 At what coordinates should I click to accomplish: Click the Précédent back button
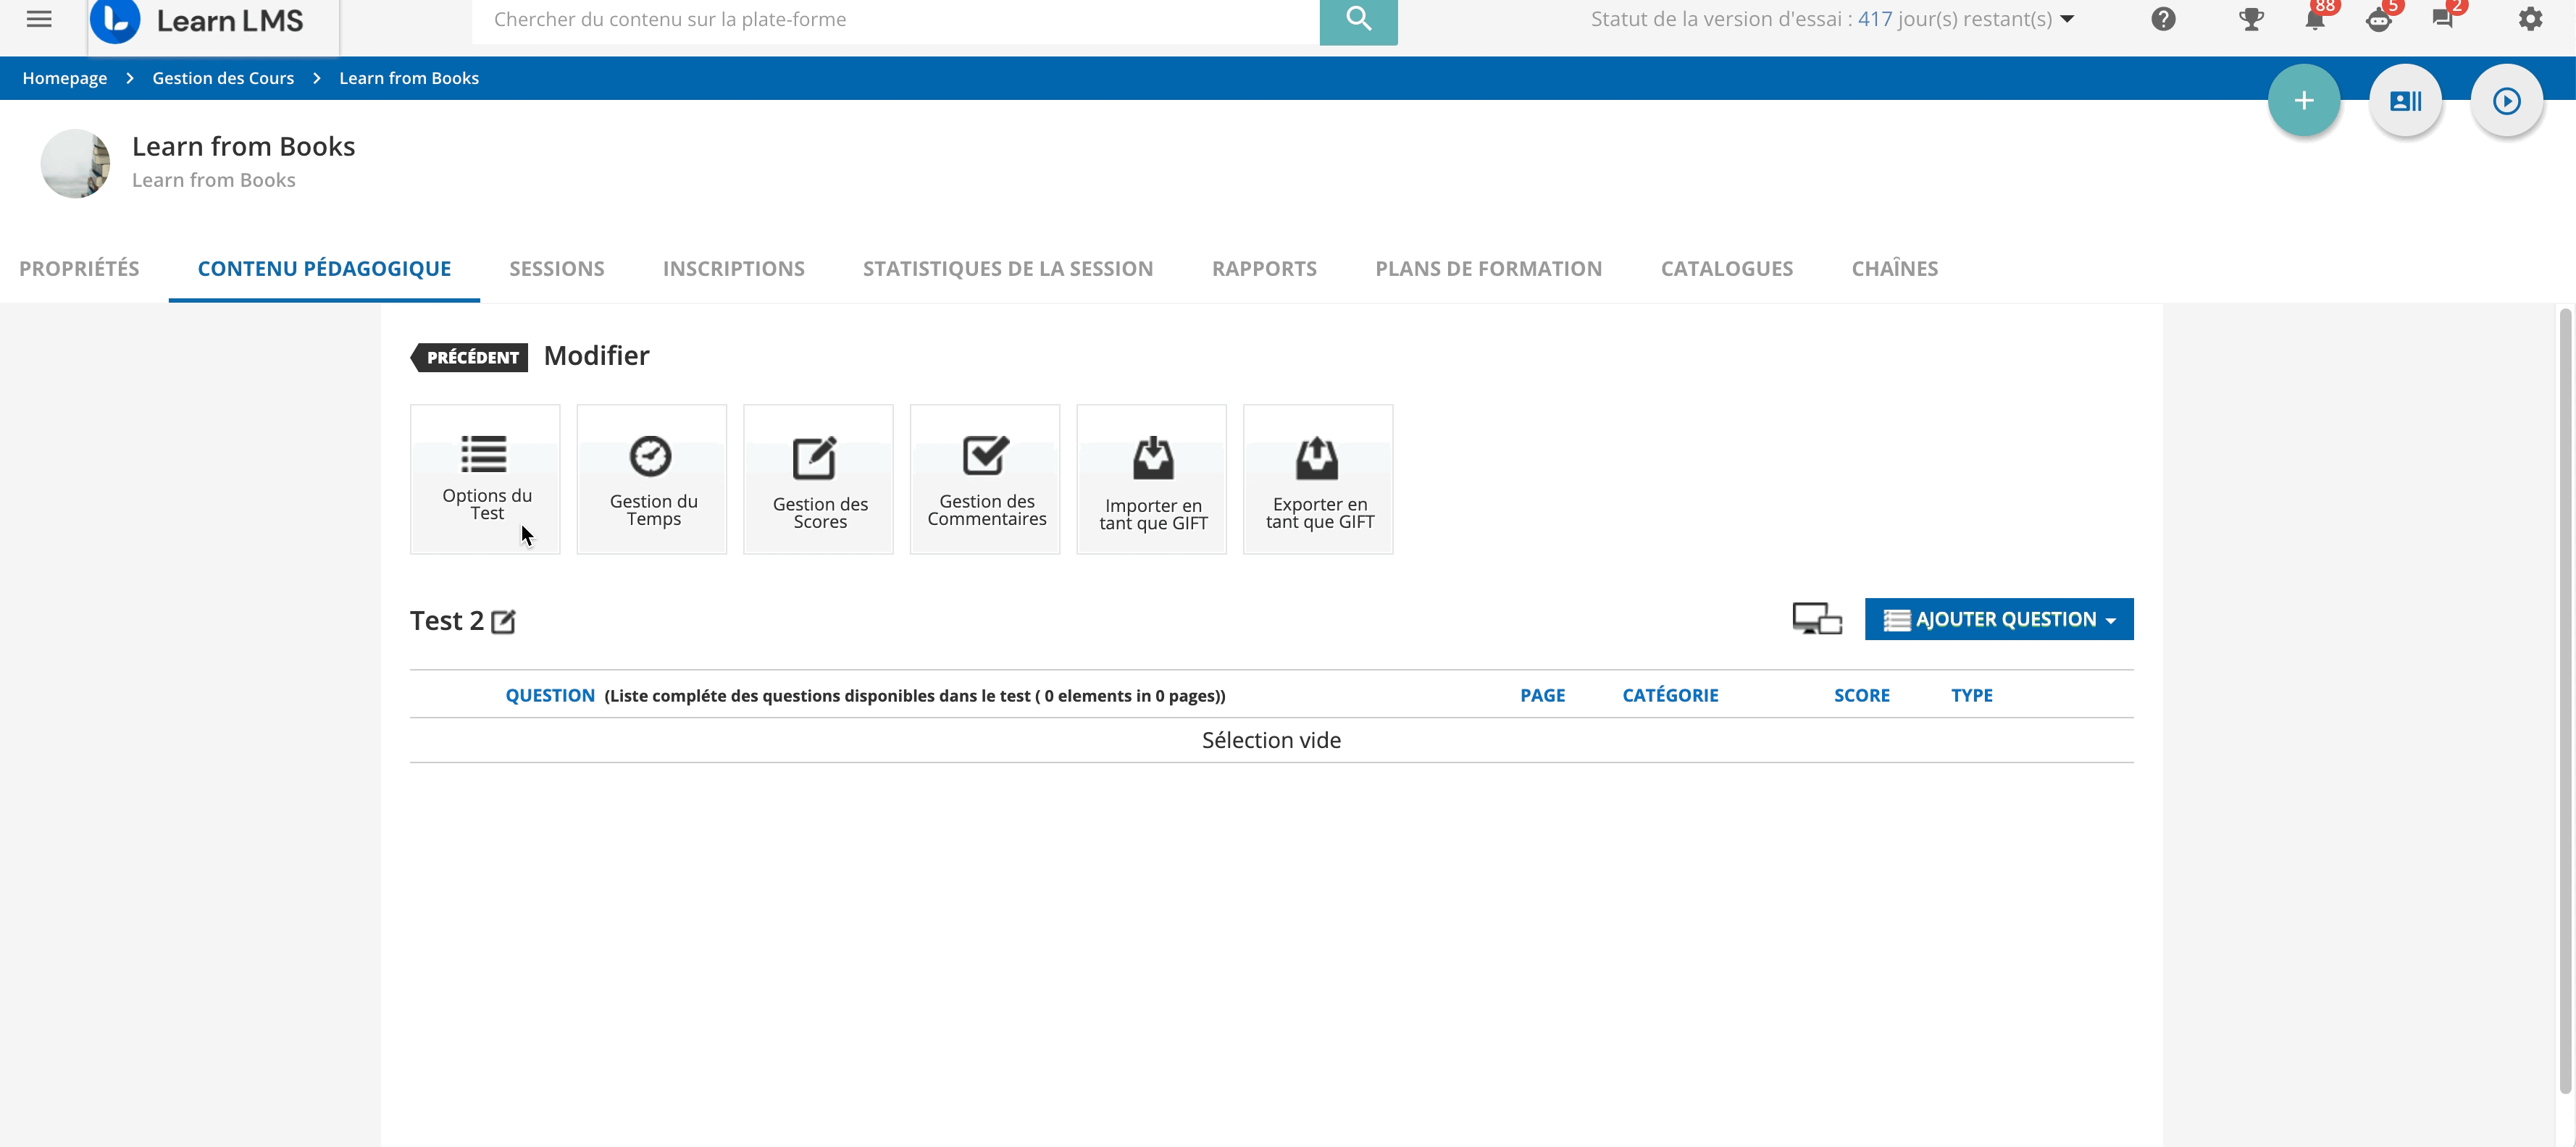[469, 357]
